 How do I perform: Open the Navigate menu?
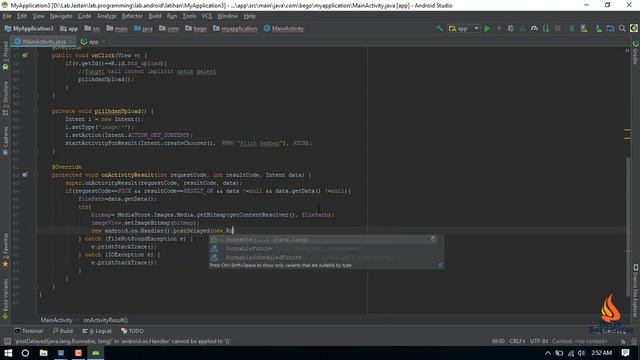(x=61, y=16)
